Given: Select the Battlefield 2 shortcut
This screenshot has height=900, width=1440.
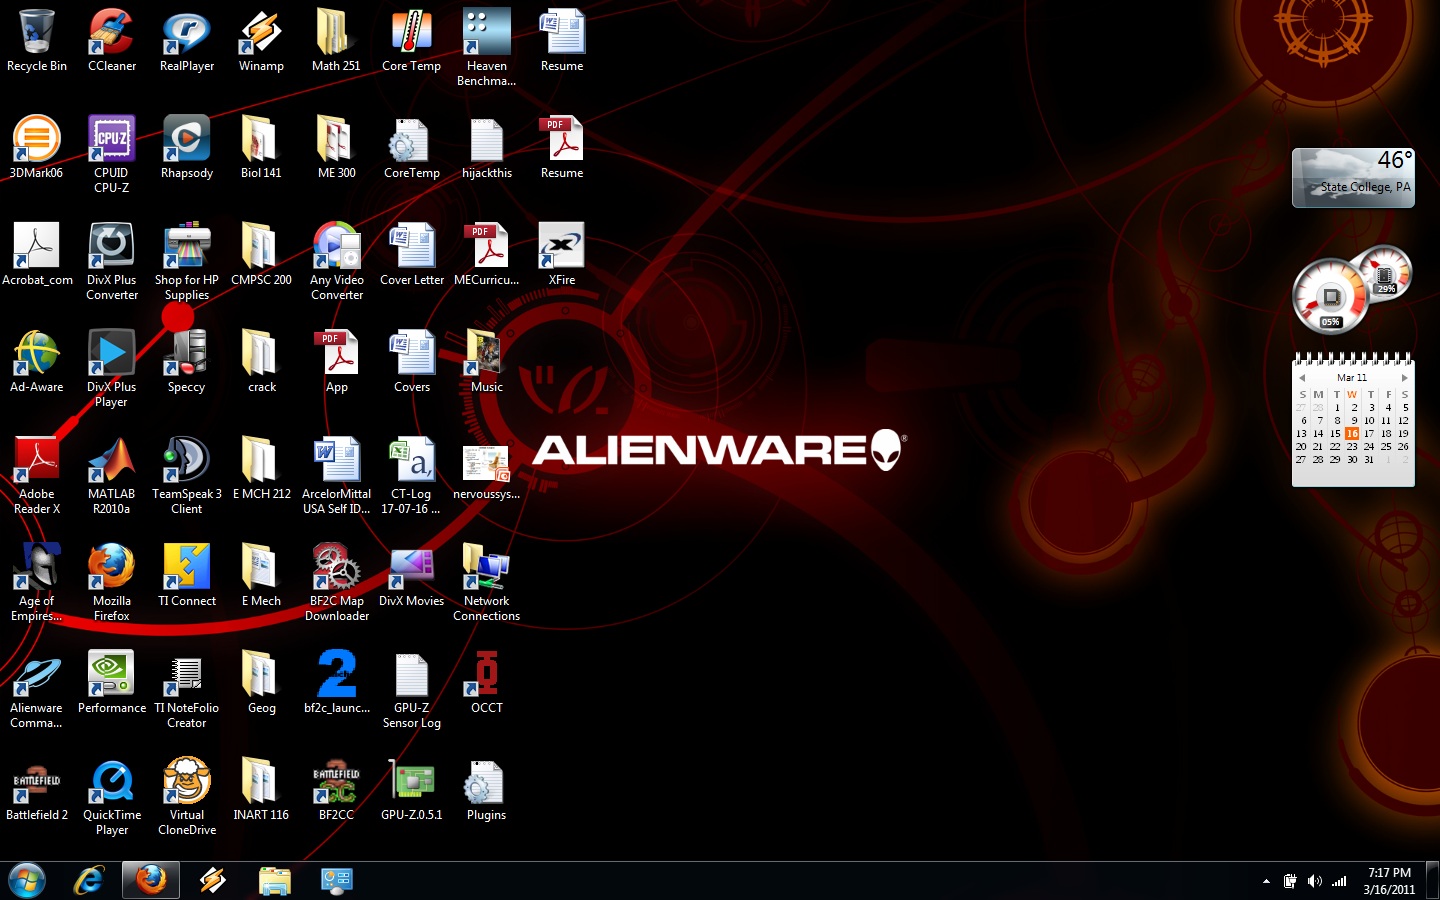Looking at the screenshot, I should [37, 789].
